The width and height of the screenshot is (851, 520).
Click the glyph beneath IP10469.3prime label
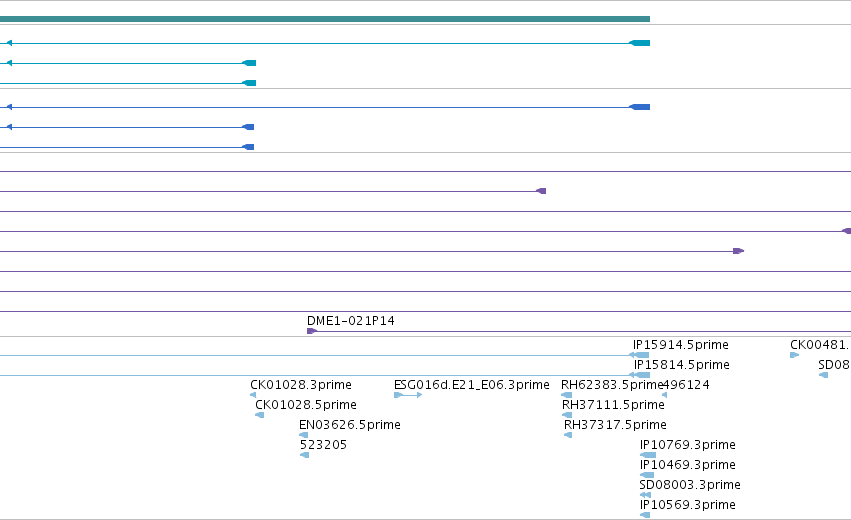click(x=647, y=475)
